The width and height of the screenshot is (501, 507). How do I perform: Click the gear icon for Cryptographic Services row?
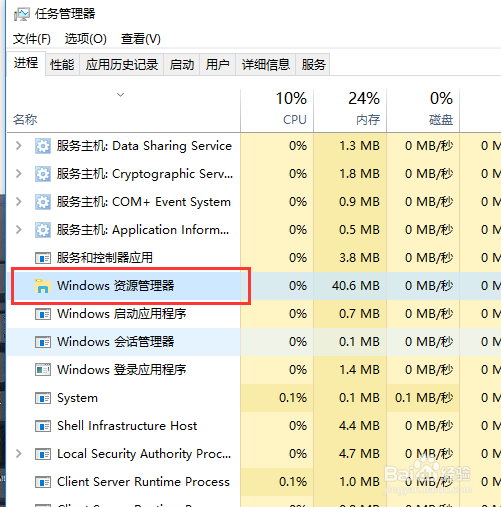[x=43, y=174]
